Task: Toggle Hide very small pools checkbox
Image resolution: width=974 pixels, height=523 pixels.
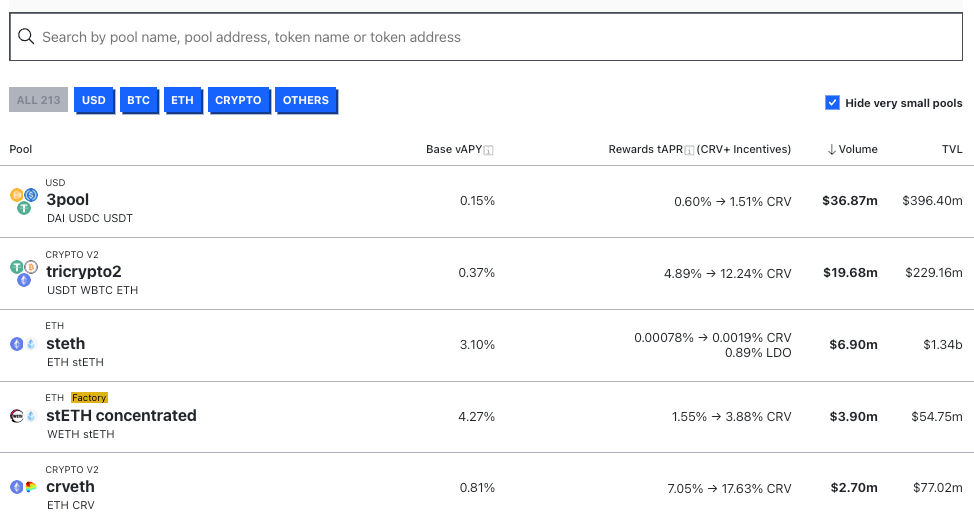Action: (x=832, y=102)
